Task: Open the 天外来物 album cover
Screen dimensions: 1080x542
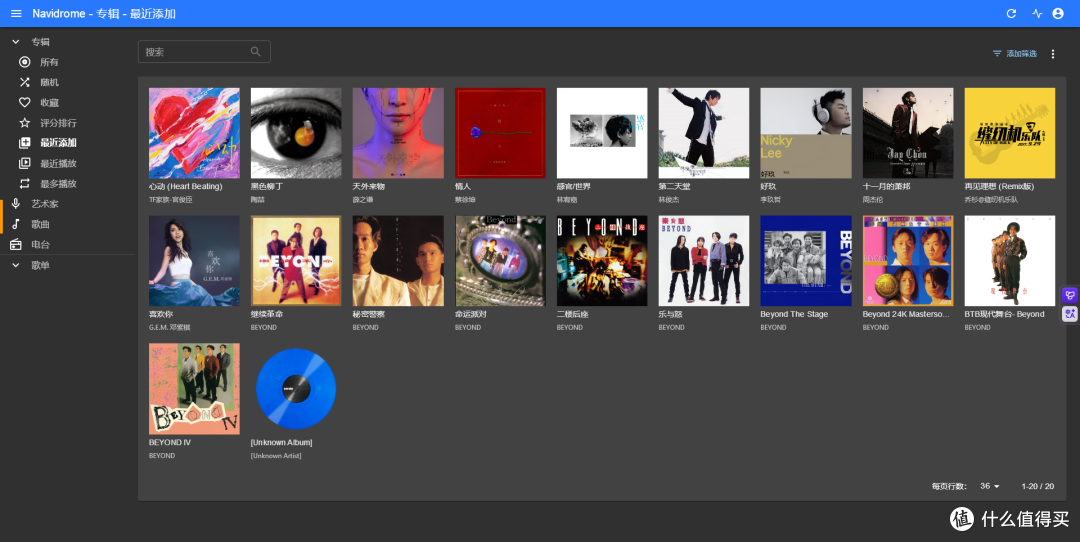Action: [398, 133]
